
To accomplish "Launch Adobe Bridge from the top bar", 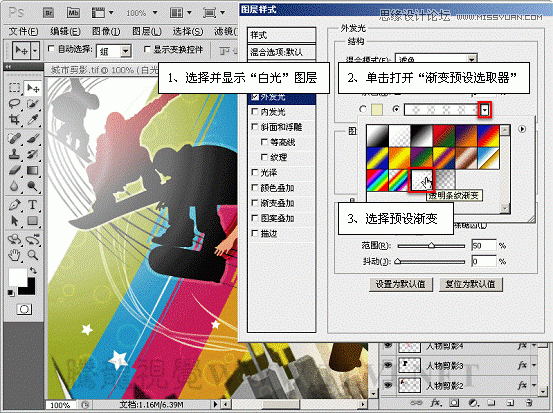I will pyautogui.click(x=48, y=13).
